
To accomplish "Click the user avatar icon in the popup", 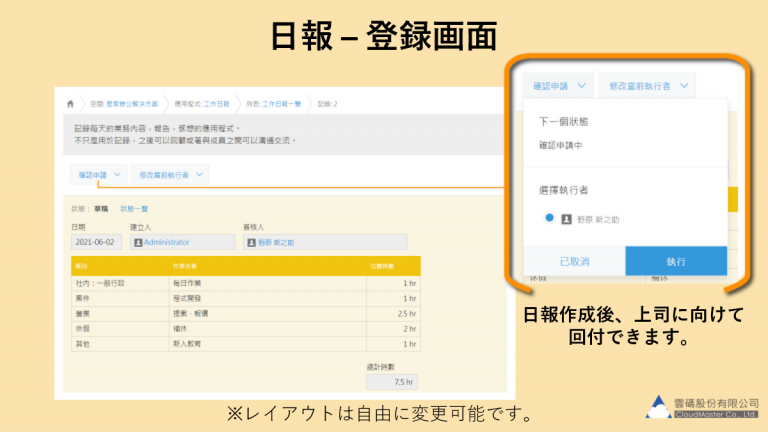I will click(x=566, y=218).
